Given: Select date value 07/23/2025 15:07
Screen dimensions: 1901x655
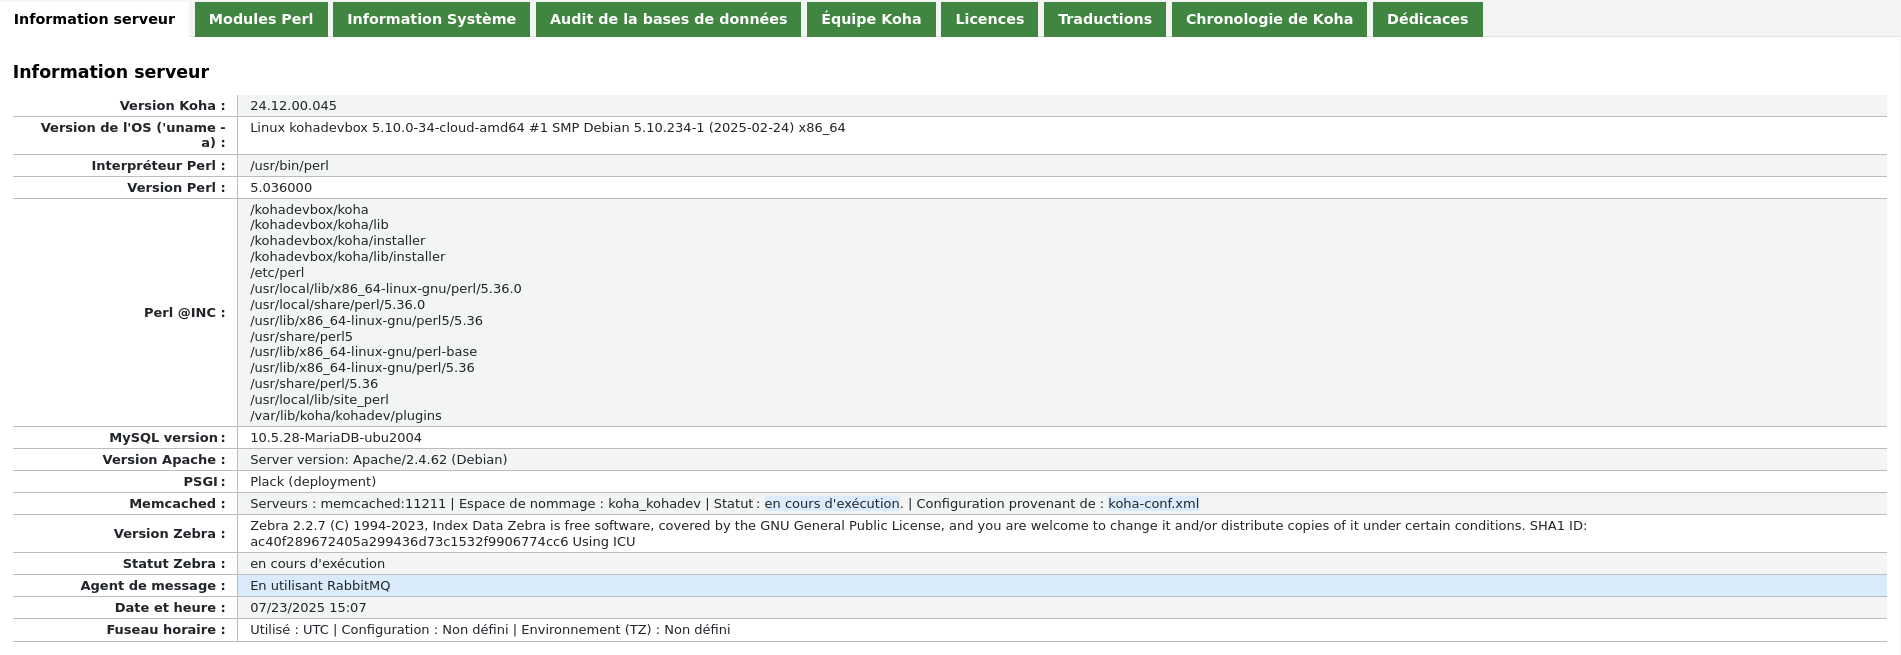Looking at the screenshot, I should [308, 608].
